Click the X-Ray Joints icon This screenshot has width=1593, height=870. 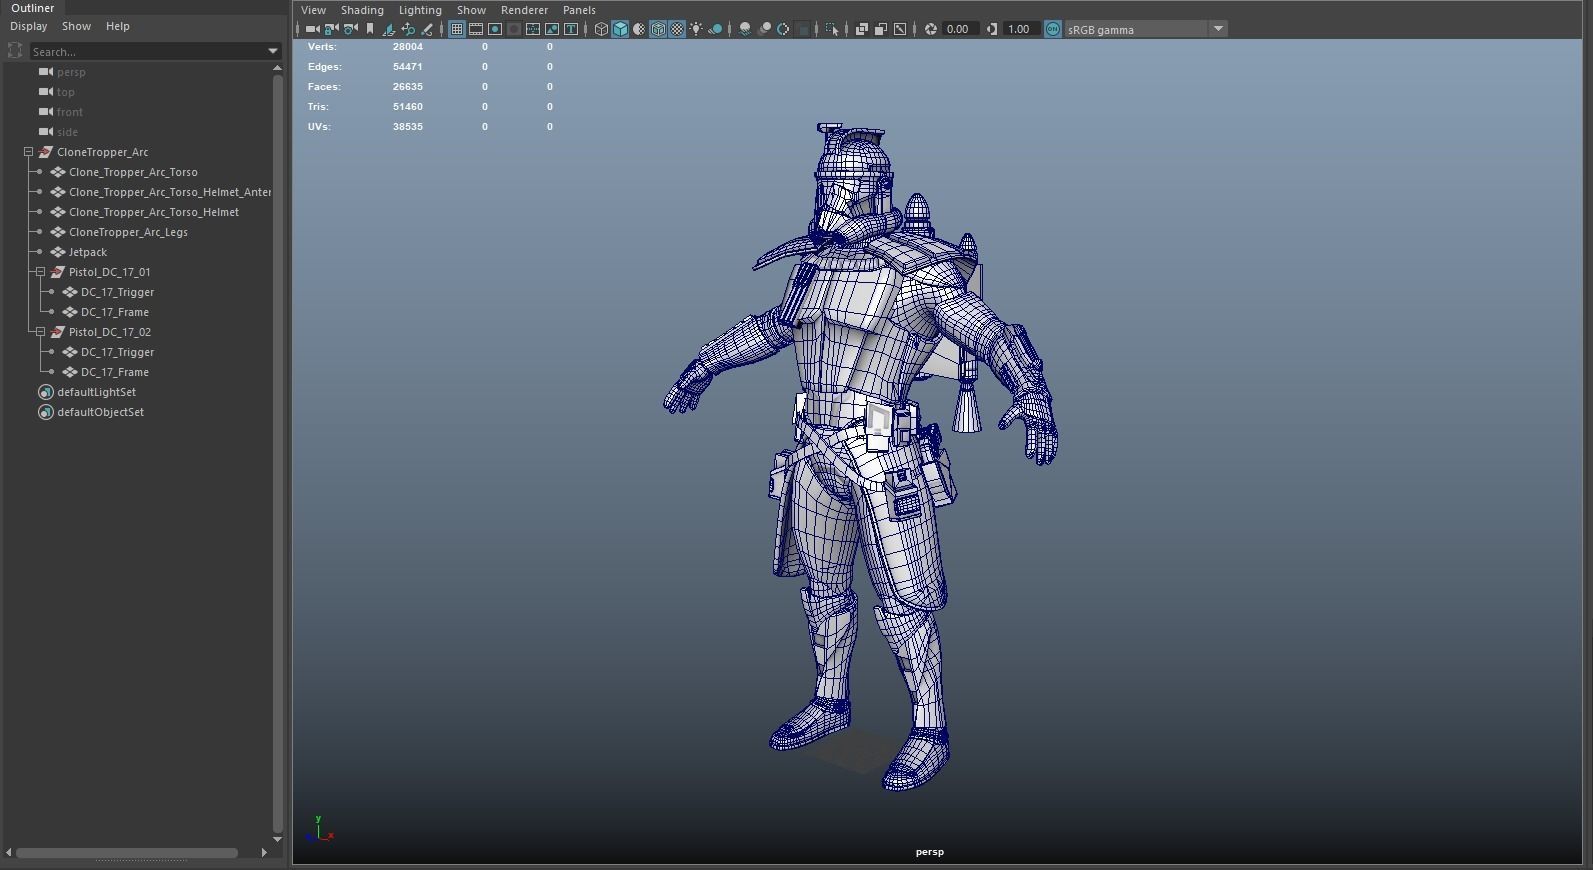pyautogui.click(x=900, y=29)
